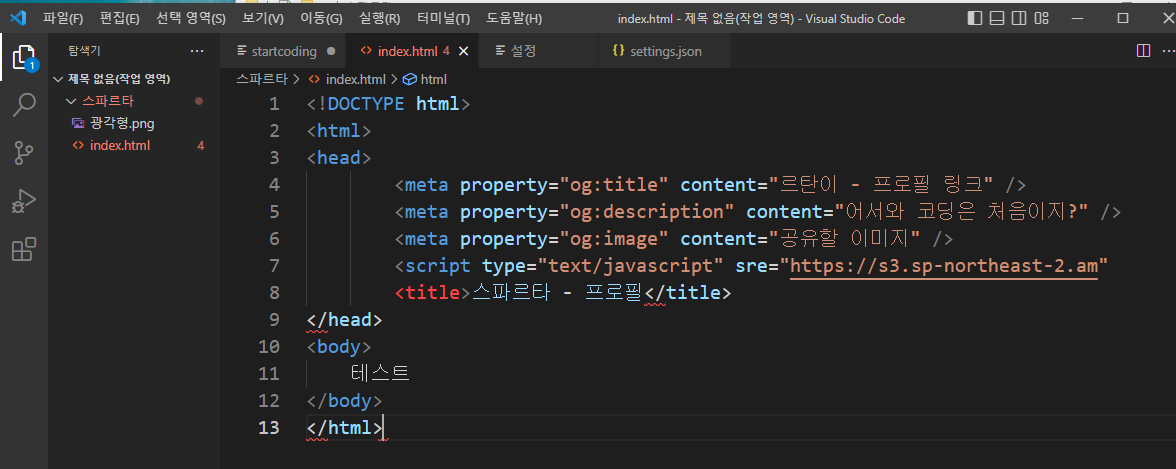Open customize layout icon
The height and width of the screenshot is (469, 1176).
point(1041,18)
